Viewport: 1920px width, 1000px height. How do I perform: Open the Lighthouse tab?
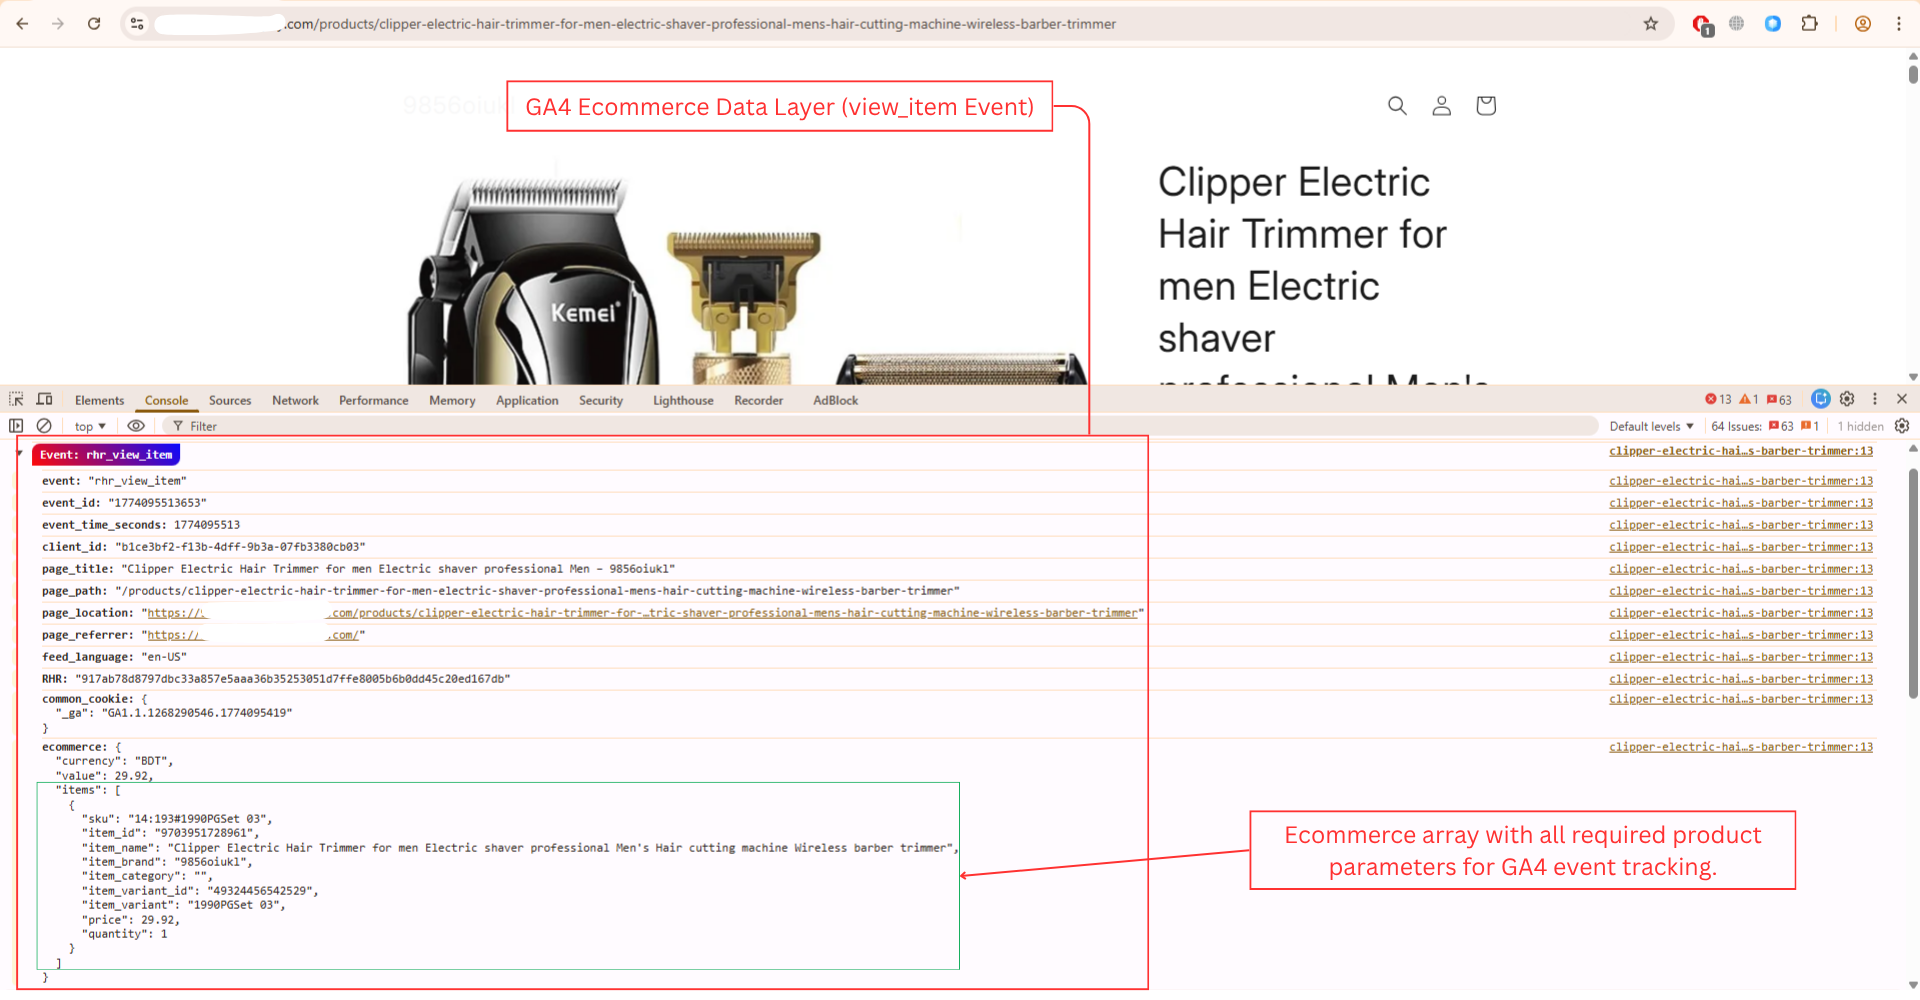(x=683, y=400)
